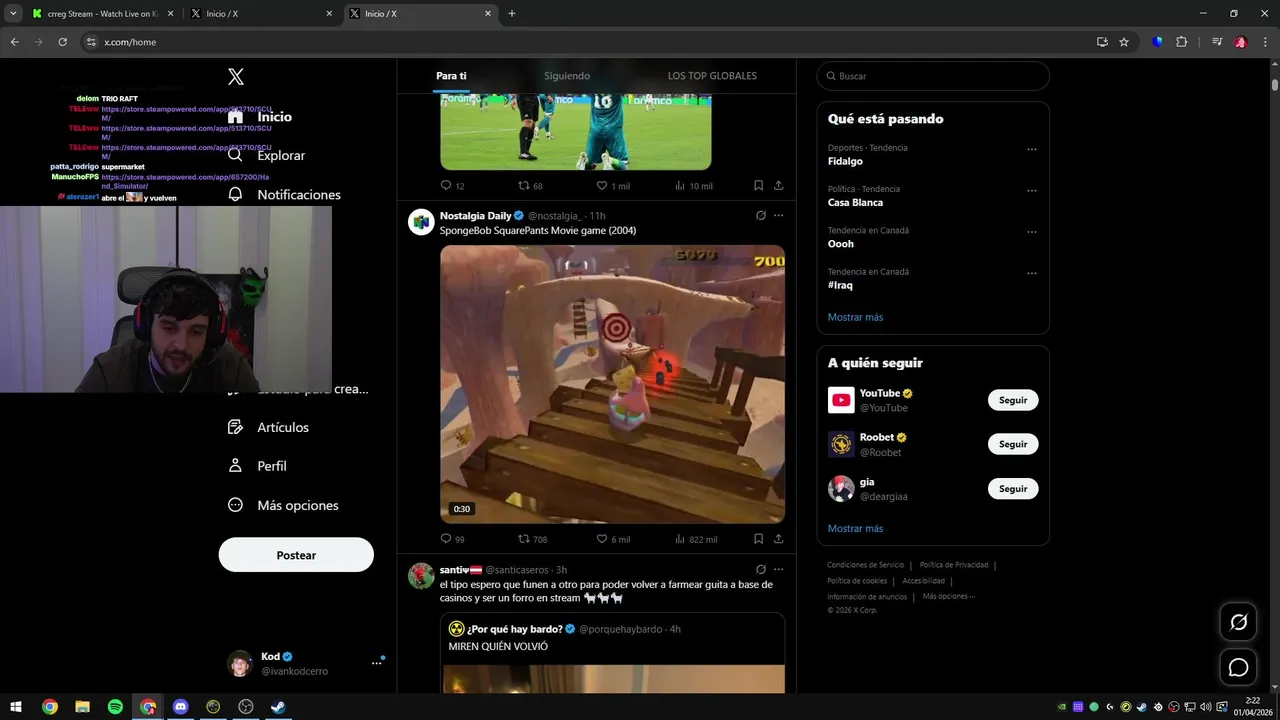Reply to the Nostalgia Daily post
This screenshot has height=720, width=1280.
(452, 539)
